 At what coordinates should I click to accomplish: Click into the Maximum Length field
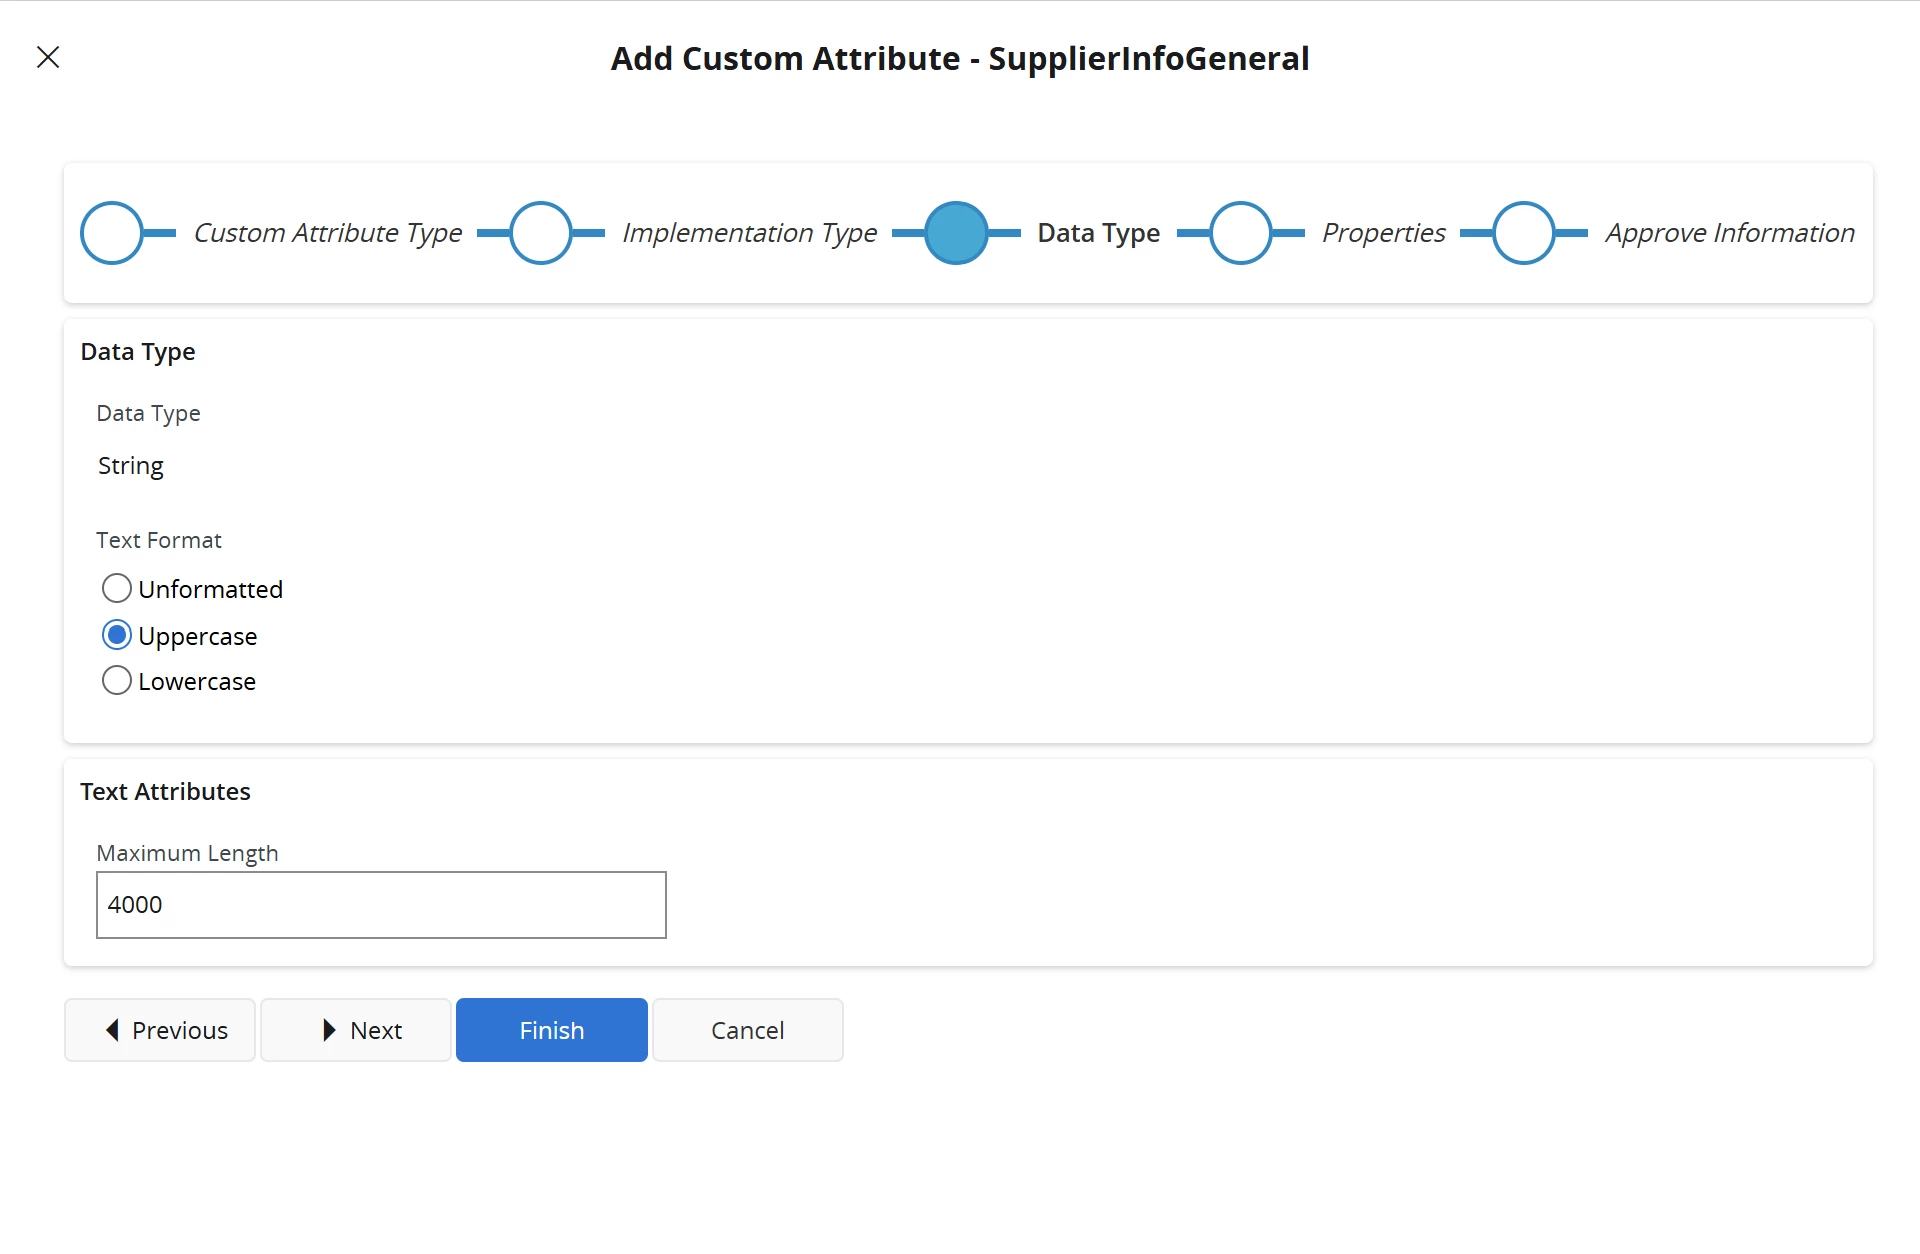click(x=381, y=905)
